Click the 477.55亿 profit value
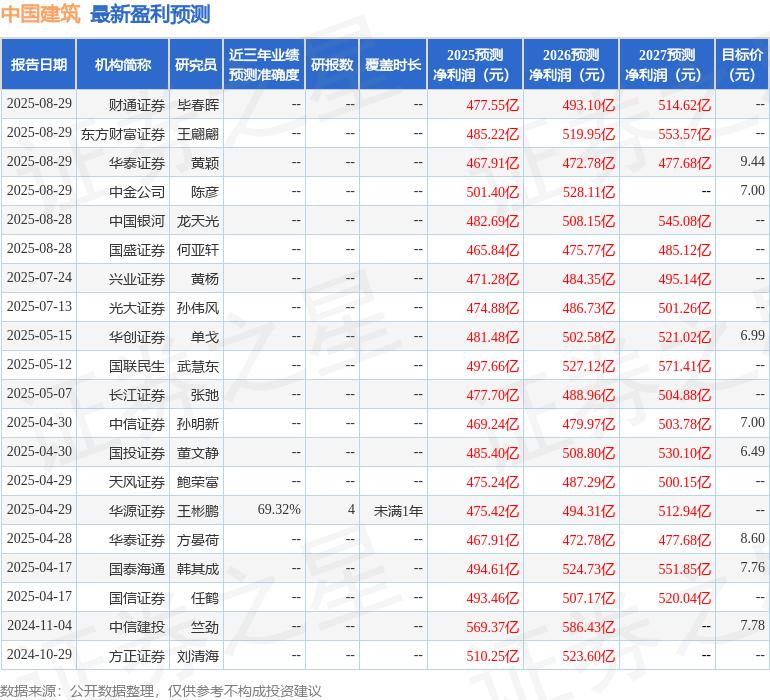 click(x=493, y=105)
